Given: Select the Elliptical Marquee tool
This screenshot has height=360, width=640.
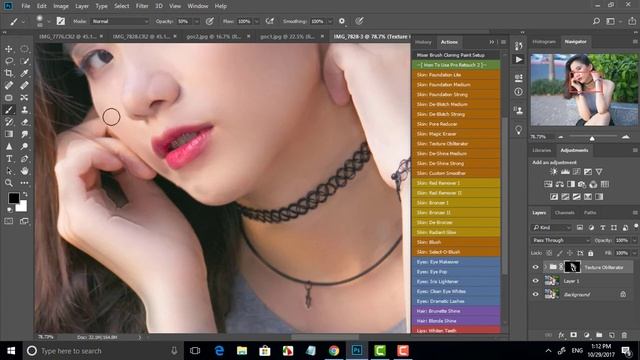Looking at the screenshot, I should (24, 49).
